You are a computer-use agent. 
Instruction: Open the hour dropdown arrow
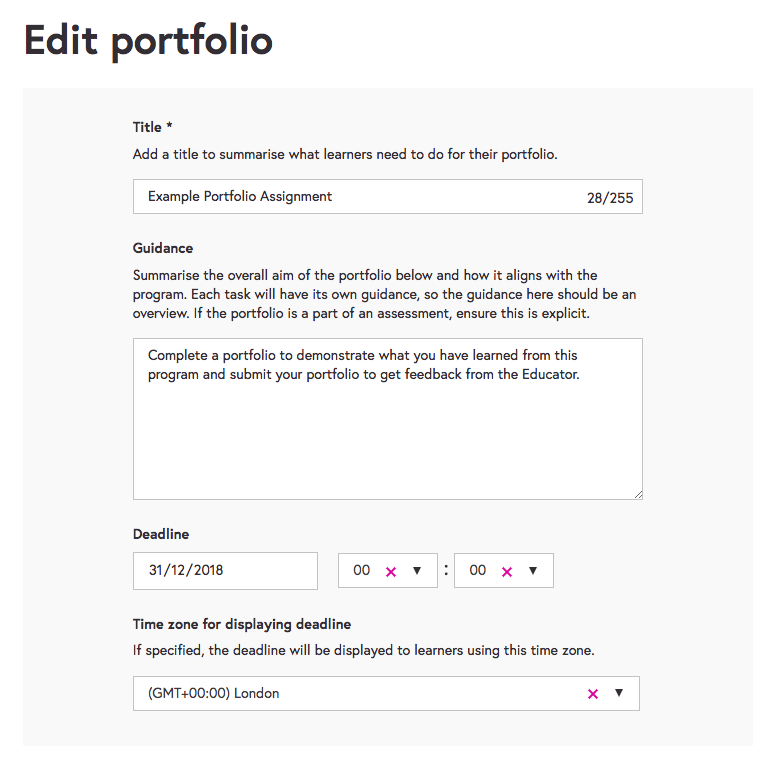(x=417, y=570)
